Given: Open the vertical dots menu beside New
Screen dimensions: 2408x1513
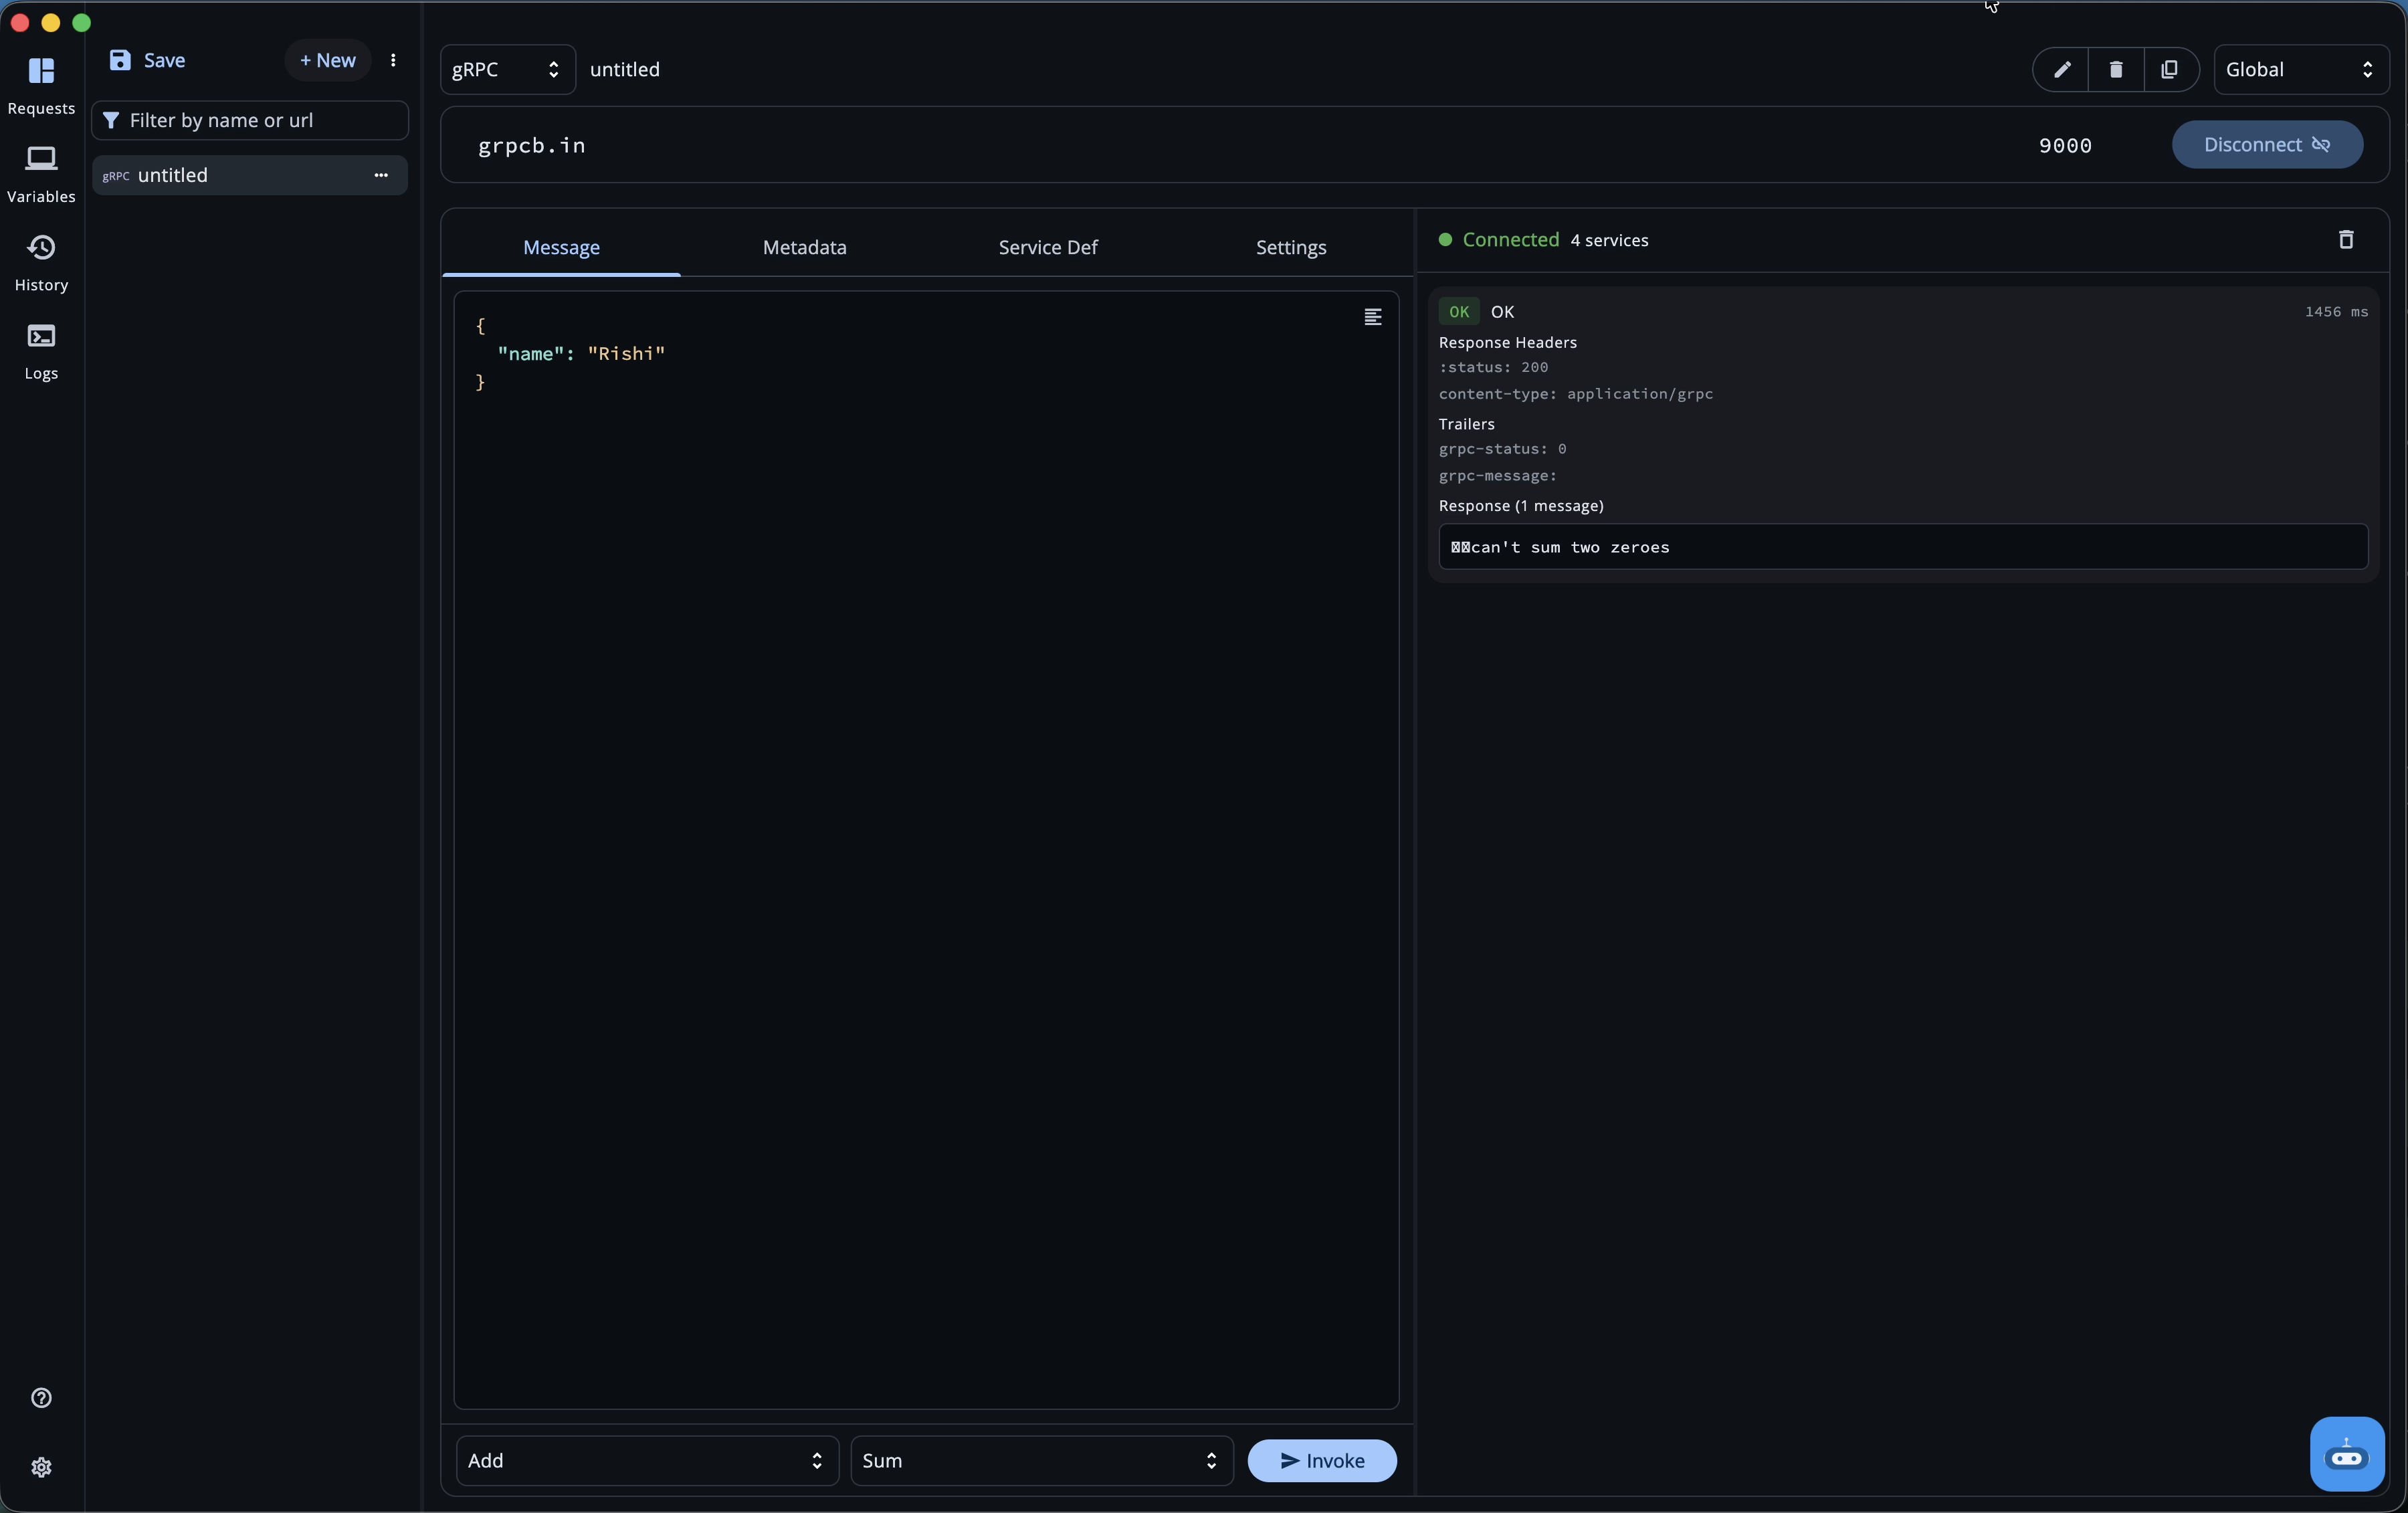Looking at the screenshot, I should [393, 60].
